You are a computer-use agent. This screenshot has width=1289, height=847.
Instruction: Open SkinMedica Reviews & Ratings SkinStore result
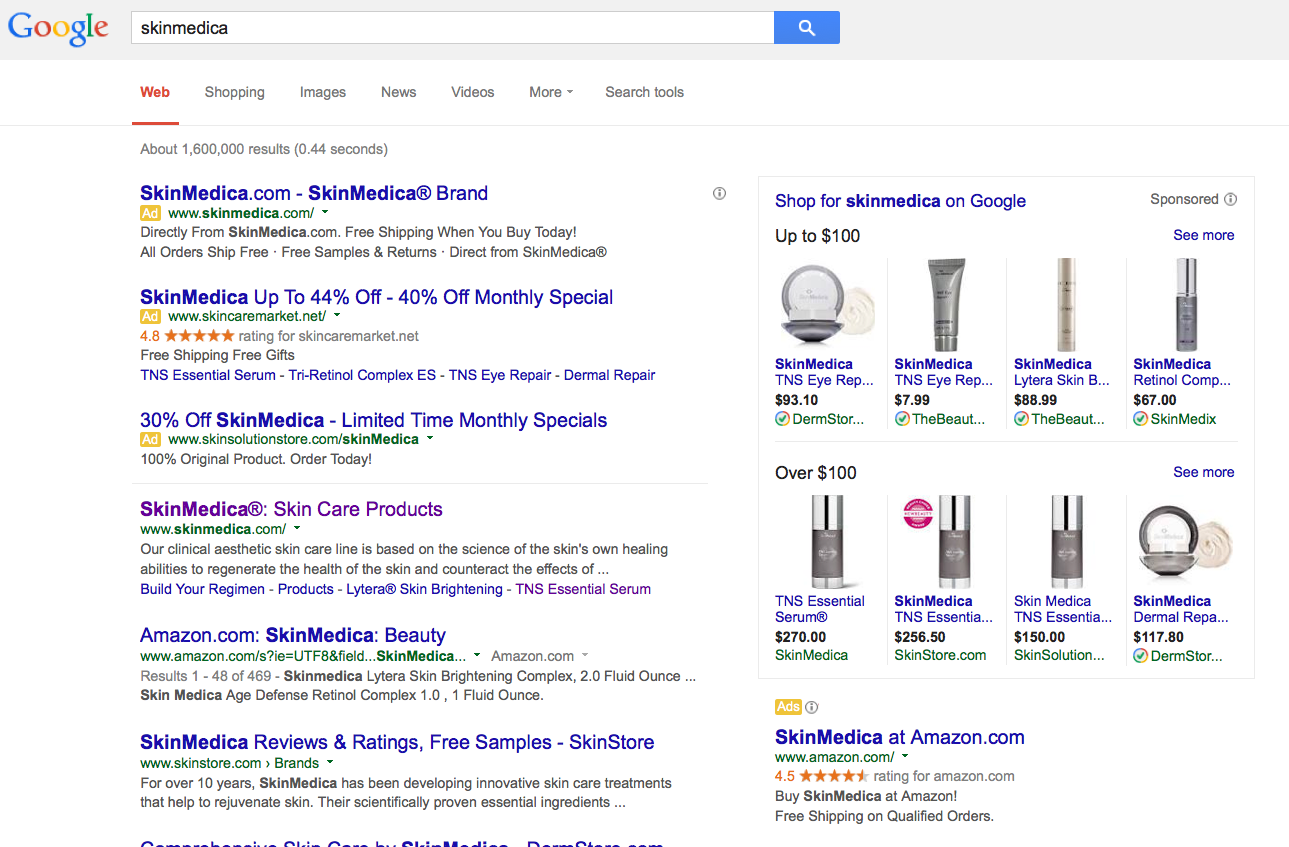click(x=396, y=742)
